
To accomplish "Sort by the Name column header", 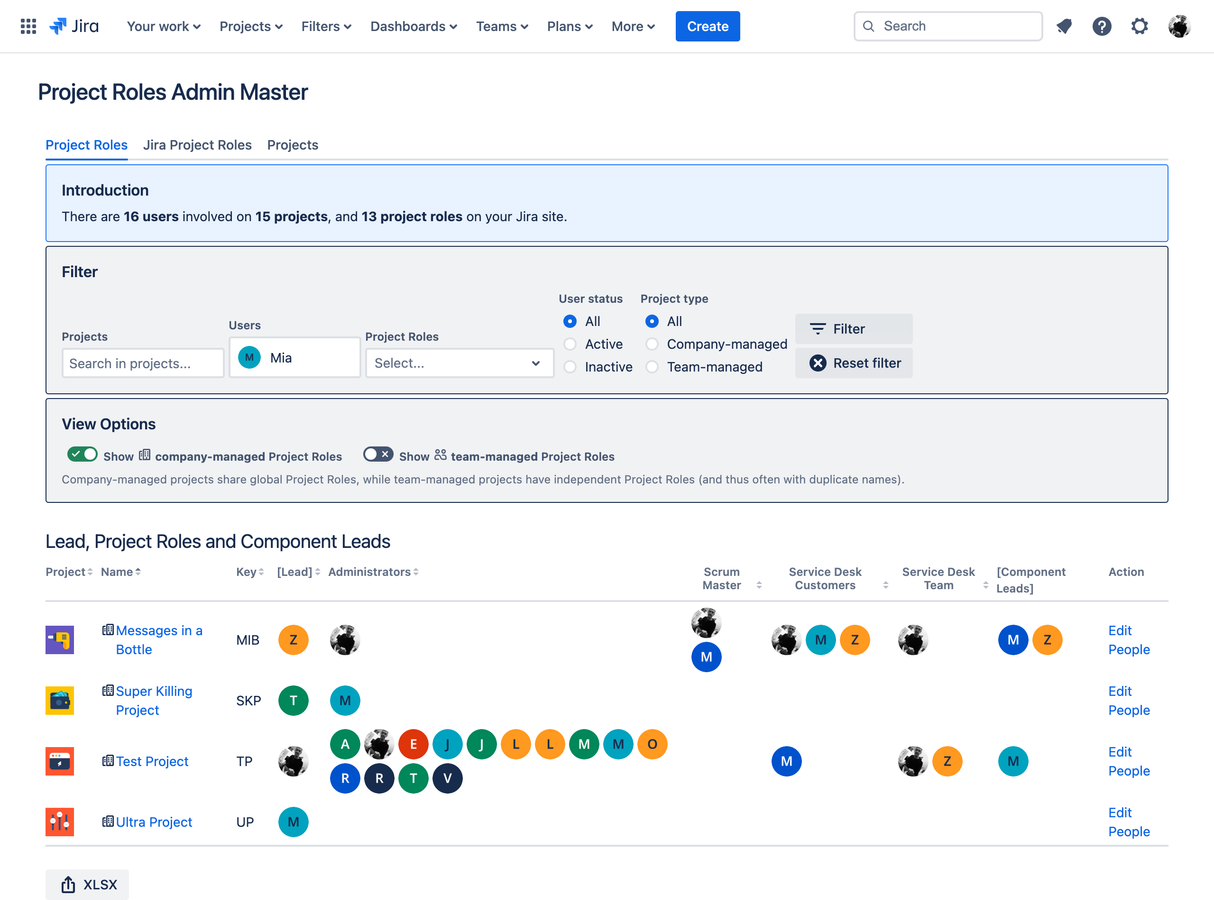I will [x=121, y=572].
